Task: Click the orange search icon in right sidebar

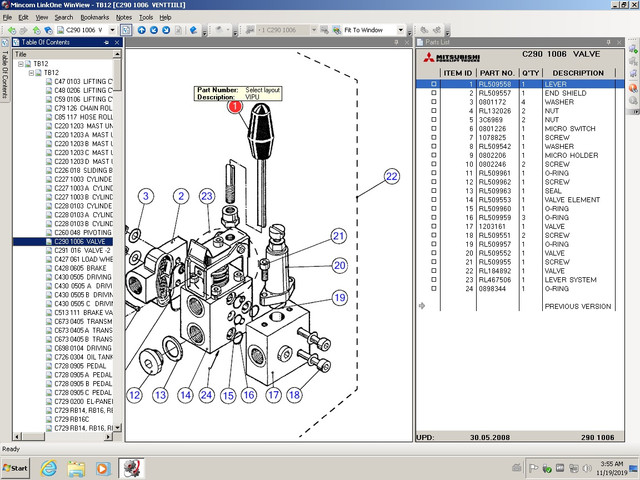Action: coord(633,88)
